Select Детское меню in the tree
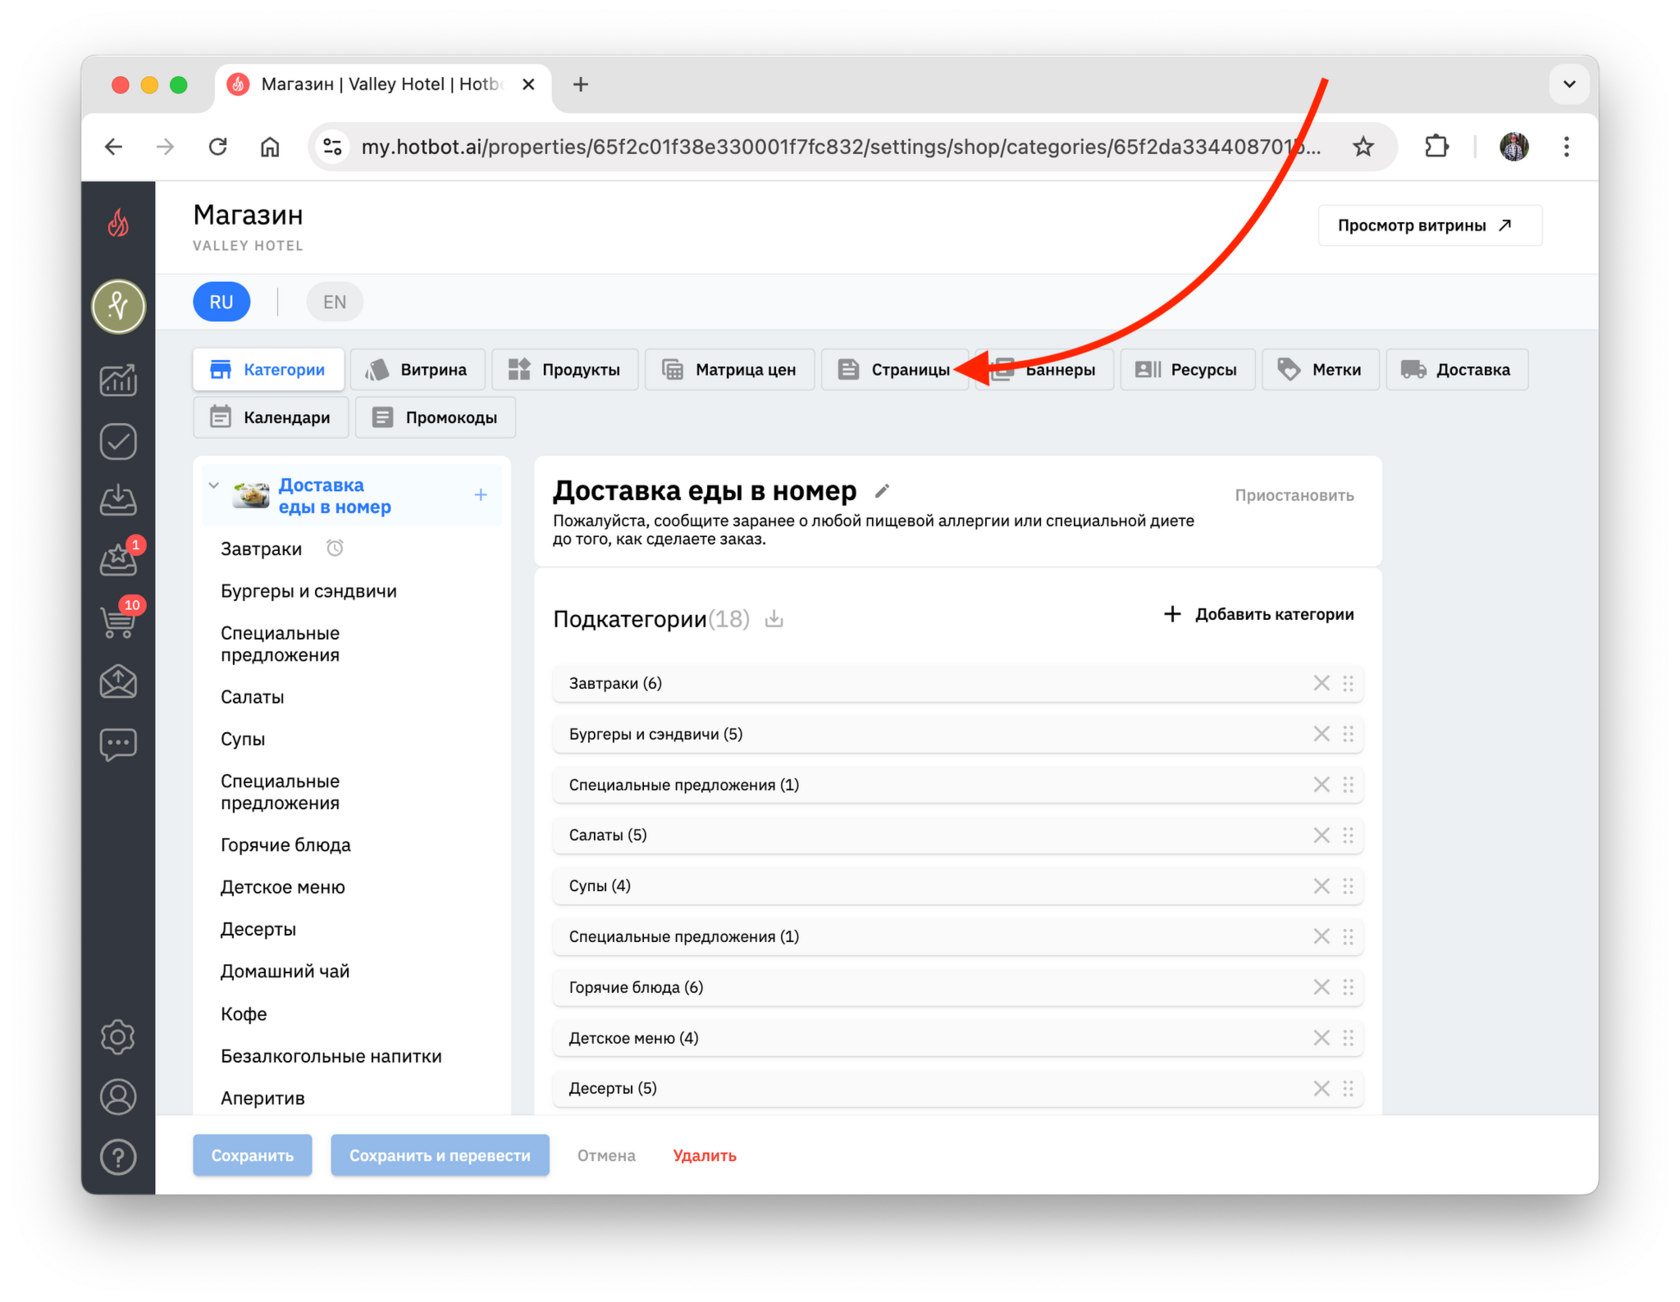The height and width of the screenshot is (1302, 1680). tap(282, 887)
